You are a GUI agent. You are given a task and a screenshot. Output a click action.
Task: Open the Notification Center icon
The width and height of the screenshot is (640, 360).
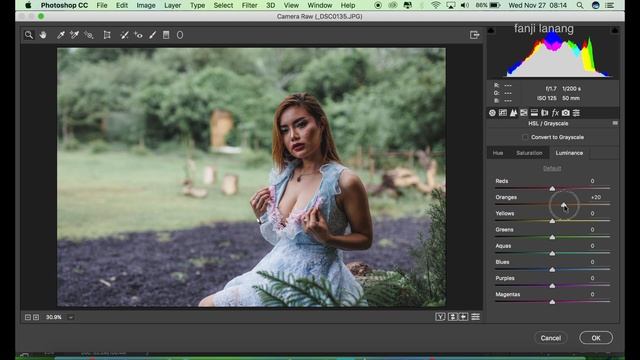[x=610, y=5]
